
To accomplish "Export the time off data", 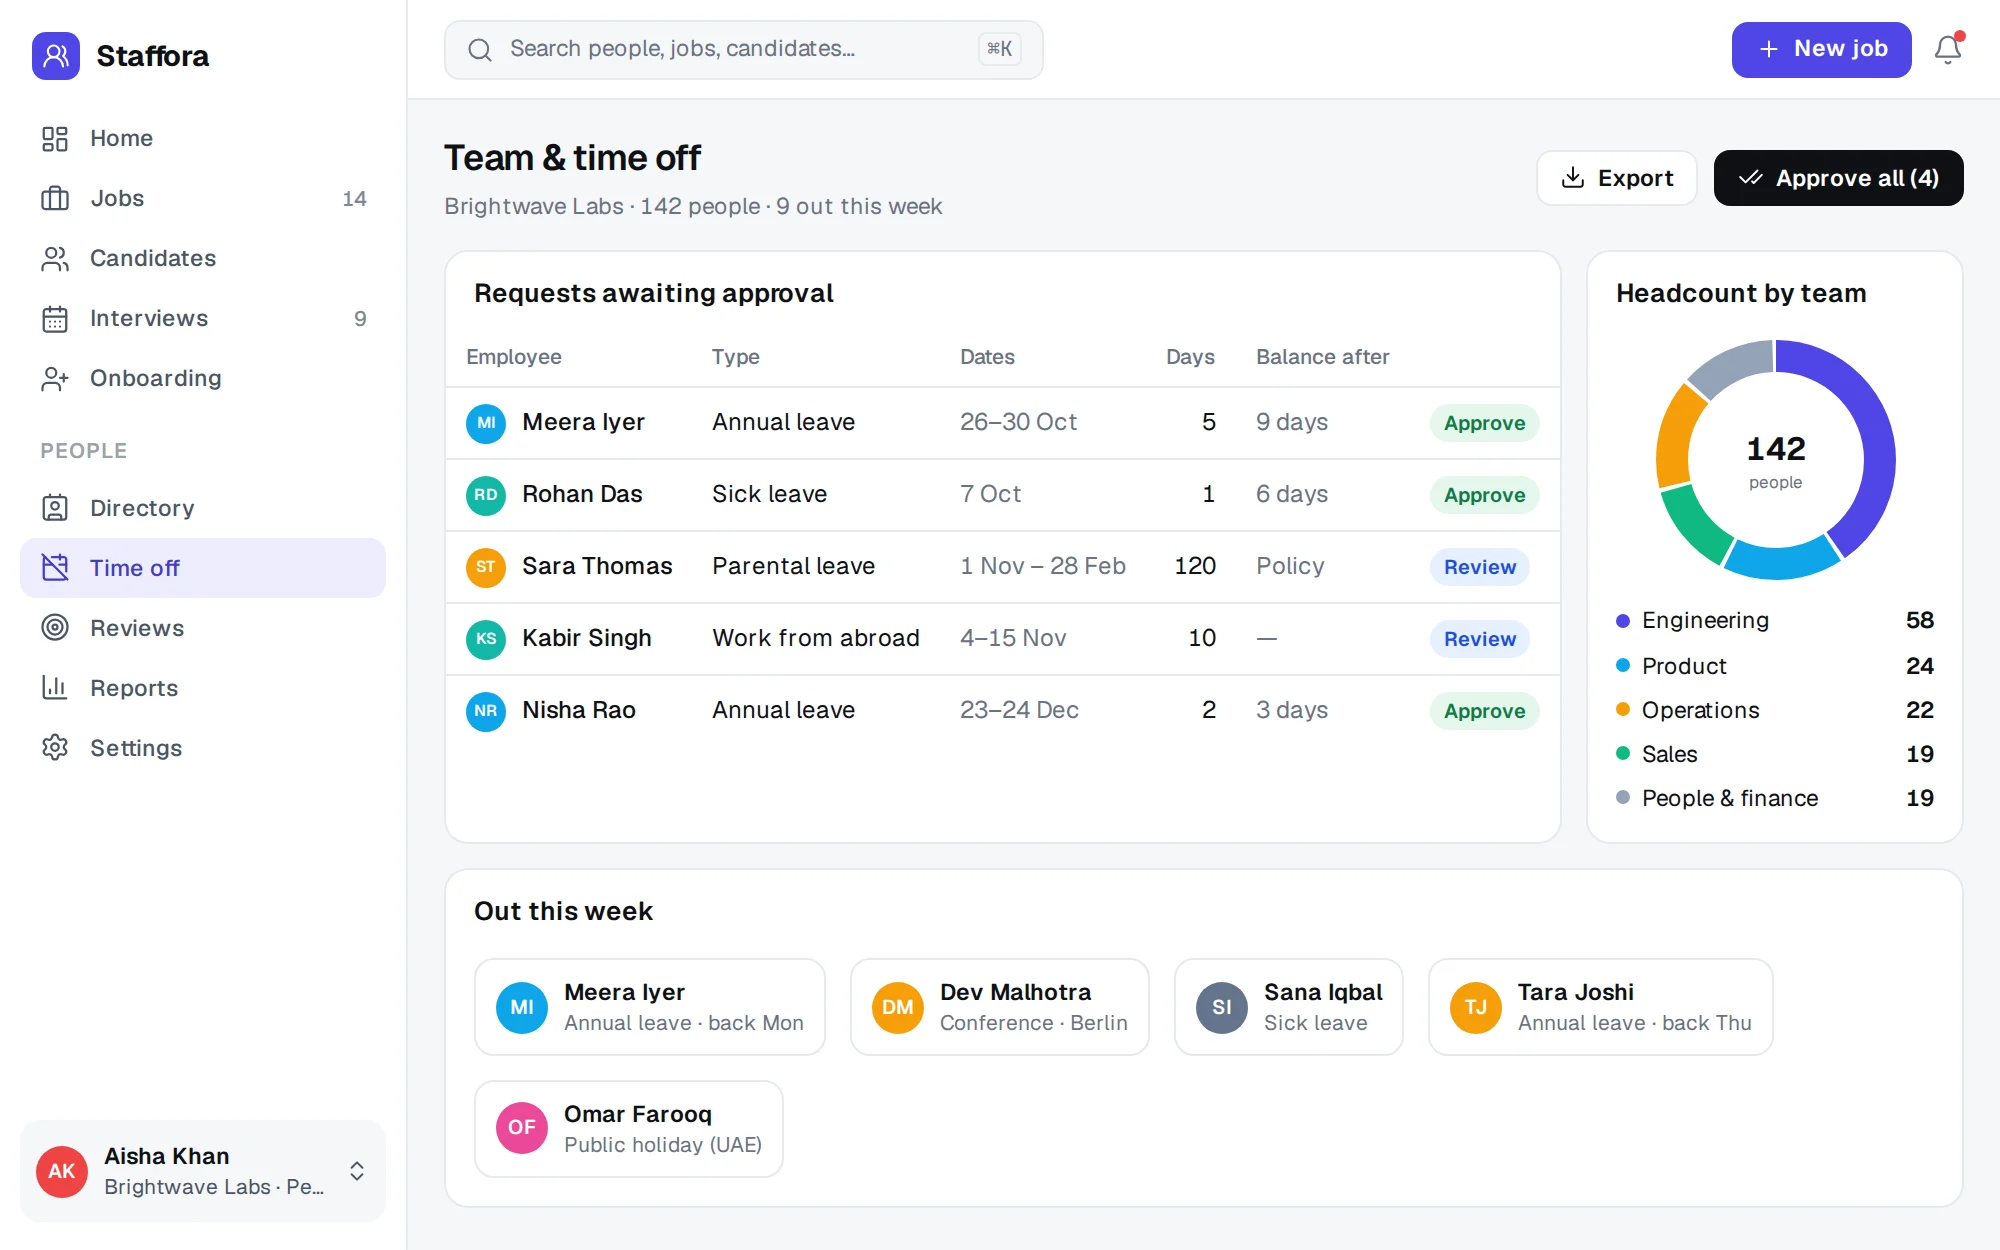I will pos(1616,178).
